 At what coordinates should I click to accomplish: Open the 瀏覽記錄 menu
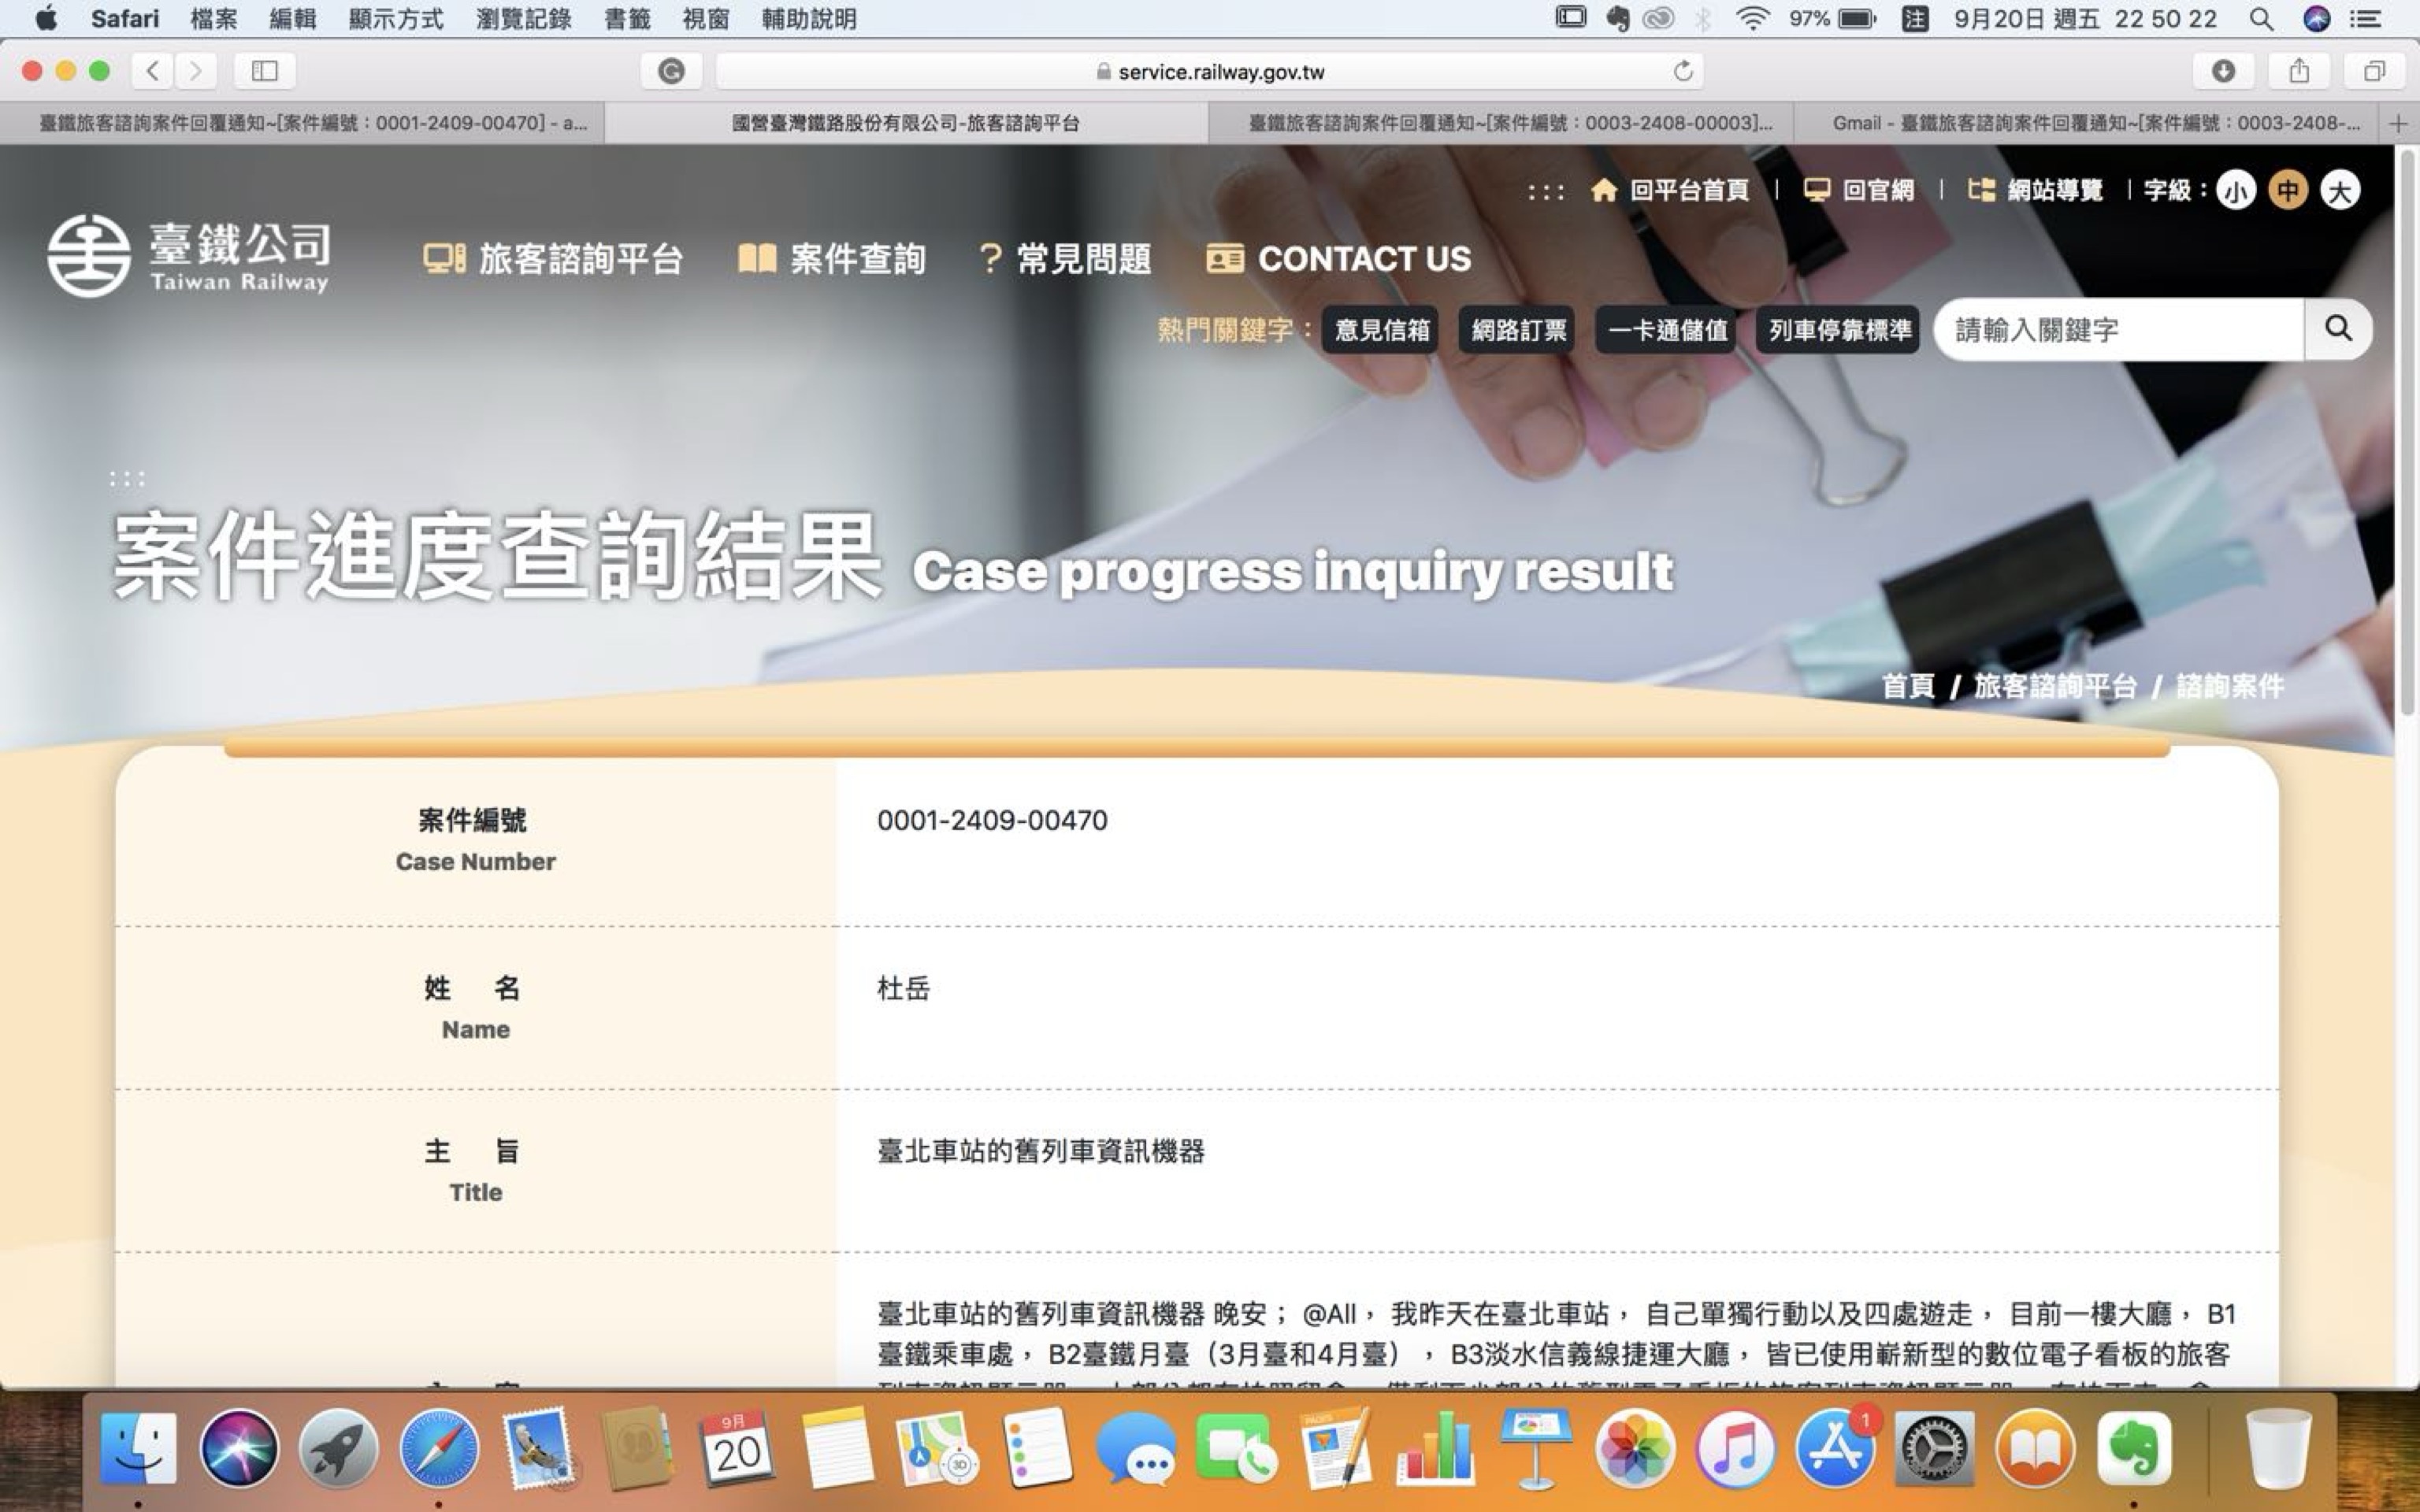[x=523, y=18]
